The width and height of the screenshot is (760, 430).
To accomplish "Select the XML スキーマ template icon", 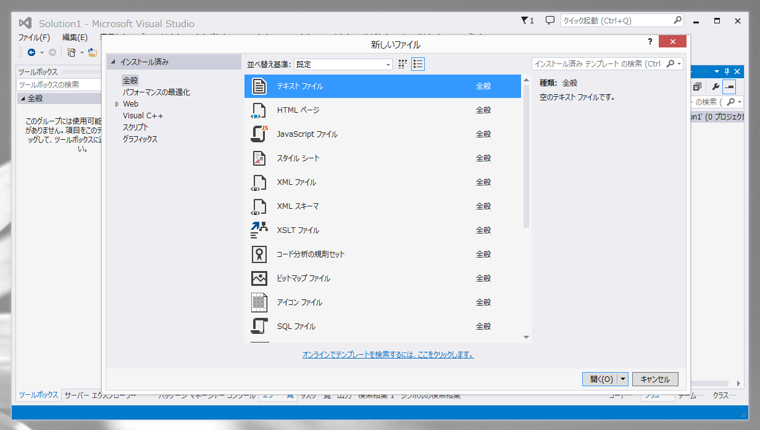I will (x=259, y=207).
